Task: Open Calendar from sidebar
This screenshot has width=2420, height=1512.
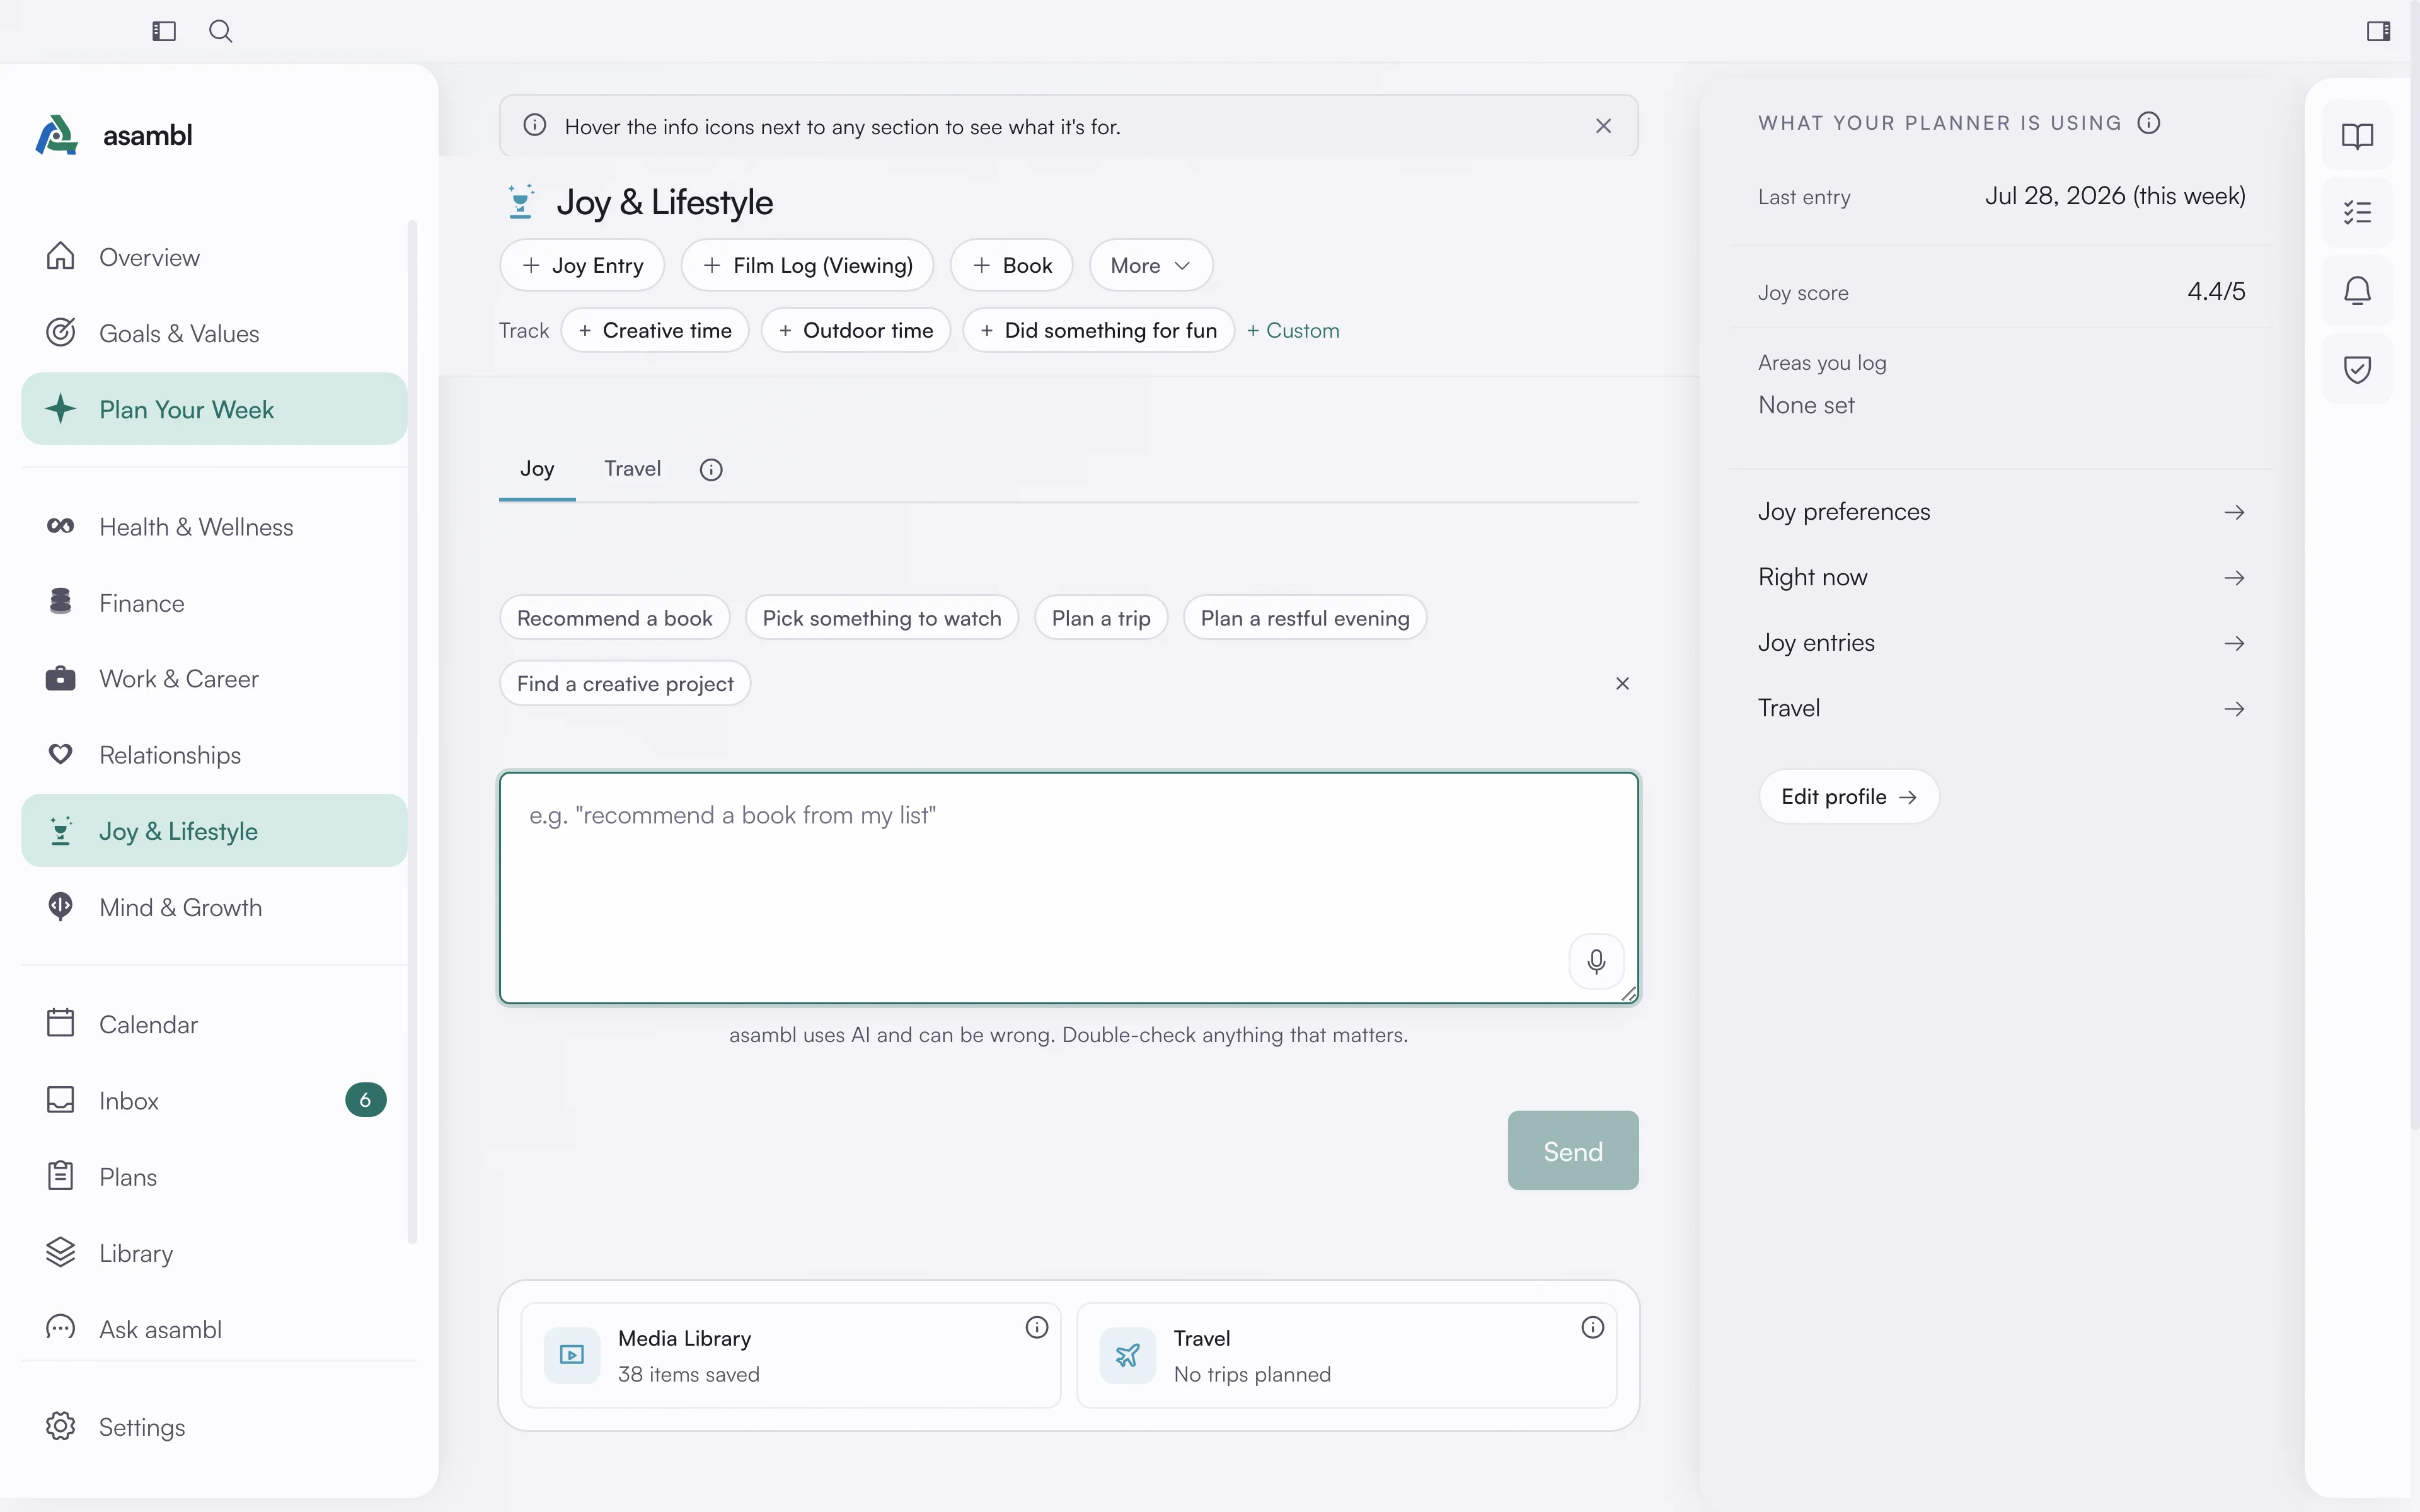Action: [x=214, y=1024]
